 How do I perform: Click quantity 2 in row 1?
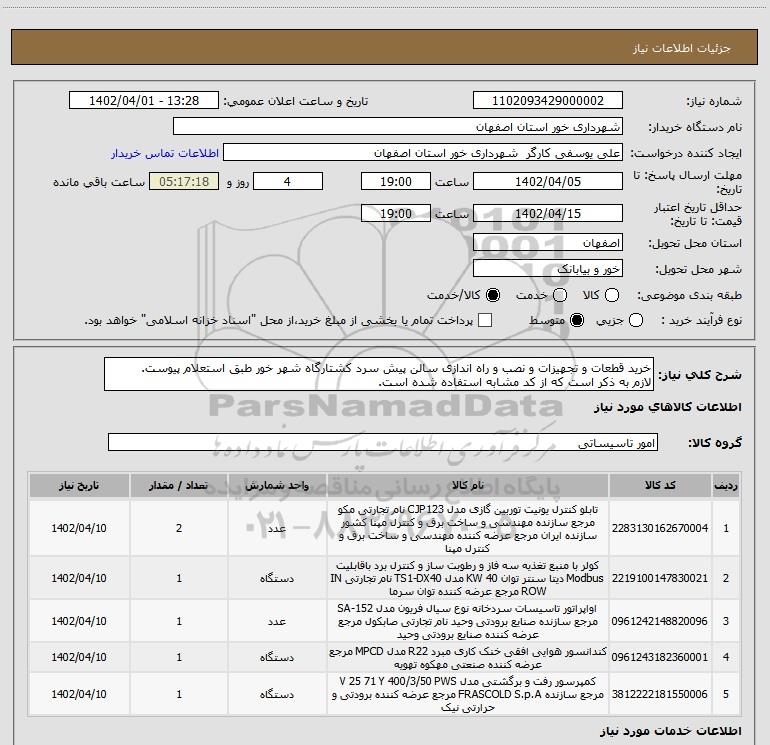[x=179, y=528]
